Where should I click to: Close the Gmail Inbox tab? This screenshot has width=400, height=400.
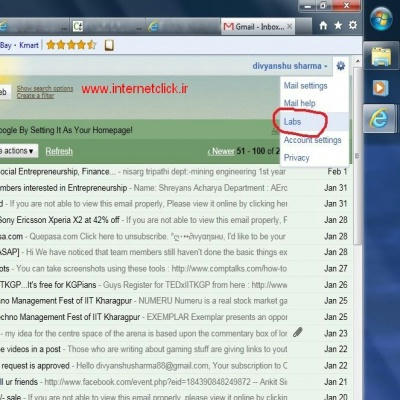pyautogui.click(x=290, y=26)
